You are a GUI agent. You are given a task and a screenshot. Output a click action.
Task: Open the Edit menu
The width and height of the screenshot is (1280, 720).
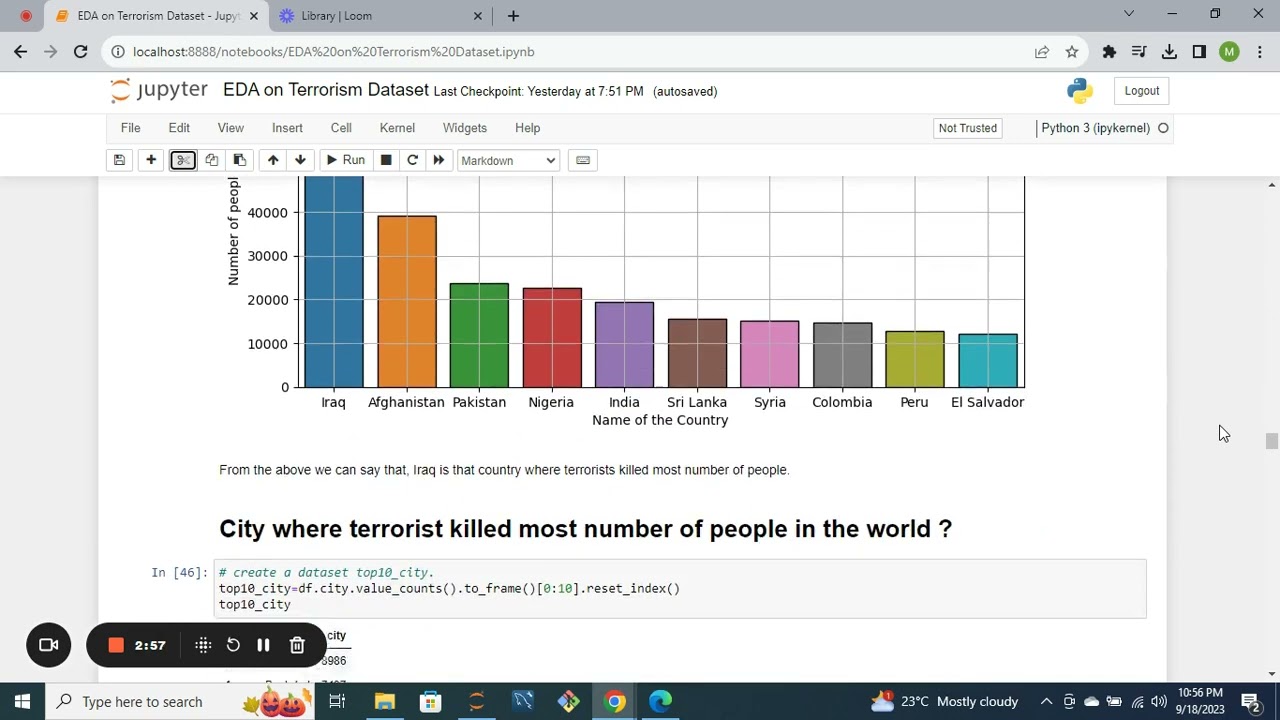point(179,128)
